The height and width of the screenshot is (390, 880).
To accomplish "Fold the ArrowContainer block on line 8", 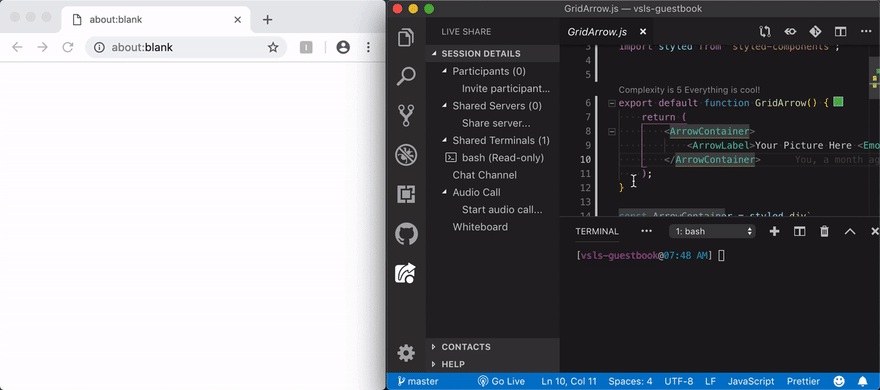I will [612, 131].
